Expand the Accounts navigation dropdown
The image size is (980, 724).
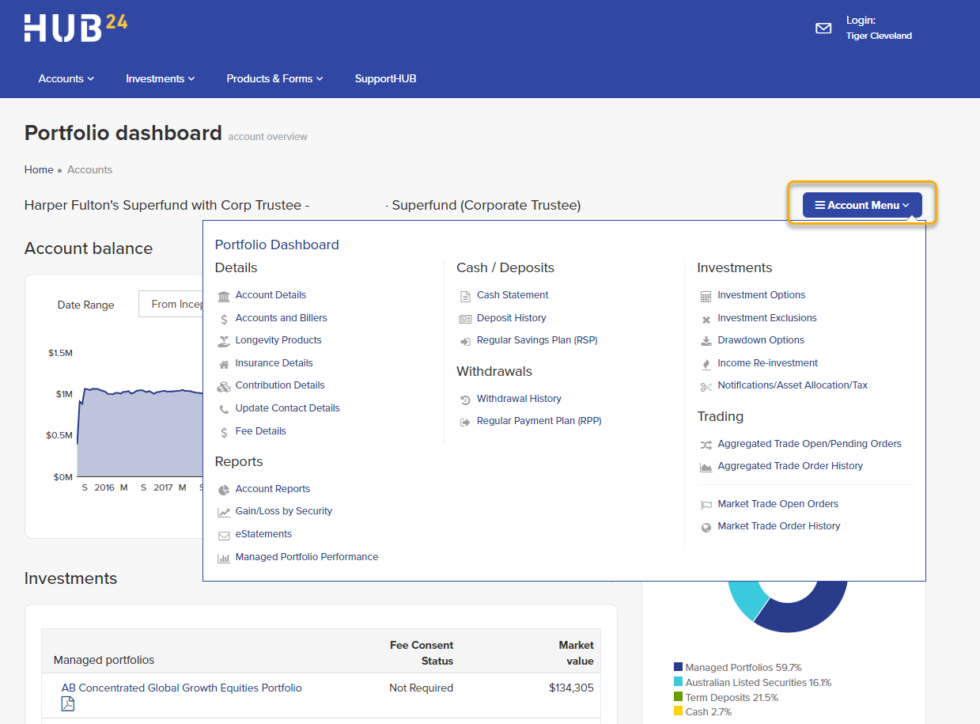tap(66, 79)
